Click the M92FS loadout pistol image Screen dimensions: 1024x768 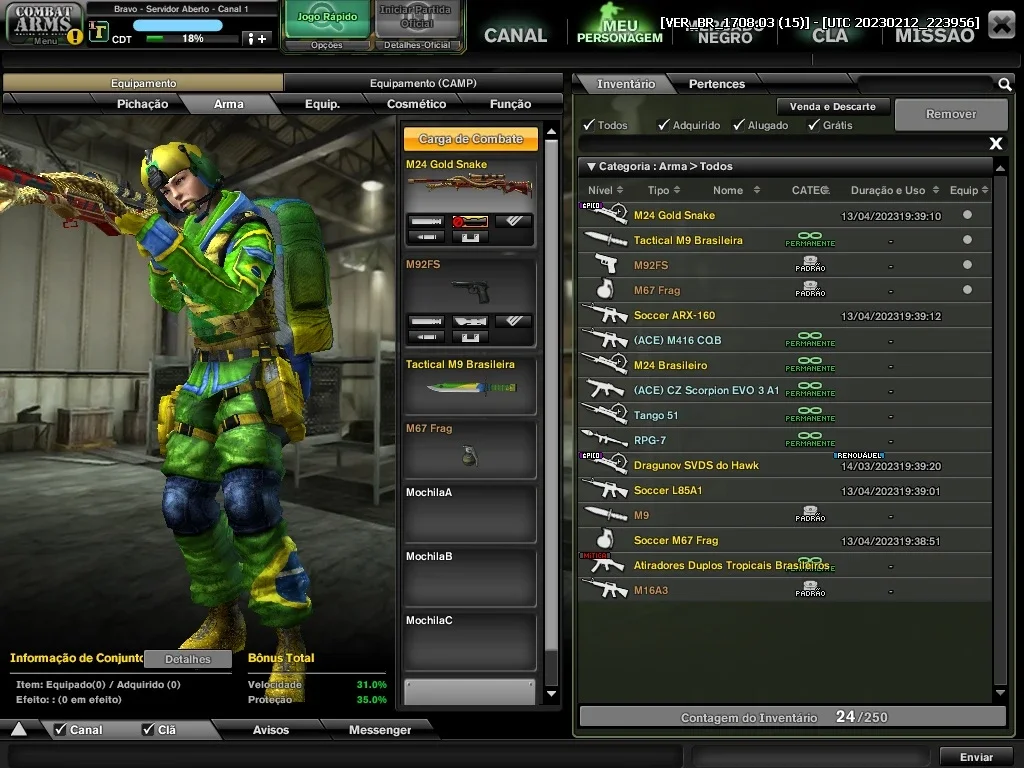(x=470, y=291)
